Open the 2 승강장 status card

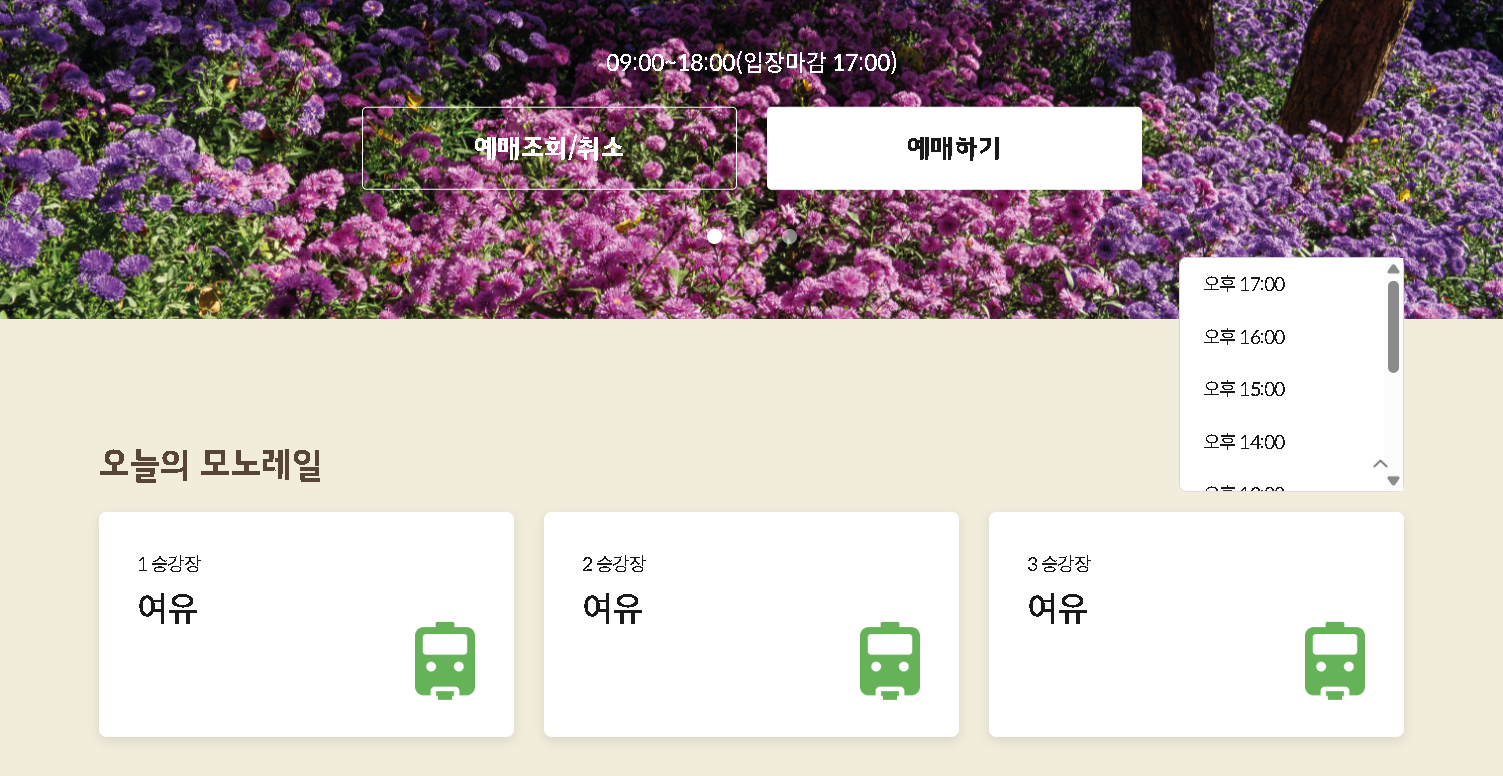[x=751, y=625]
